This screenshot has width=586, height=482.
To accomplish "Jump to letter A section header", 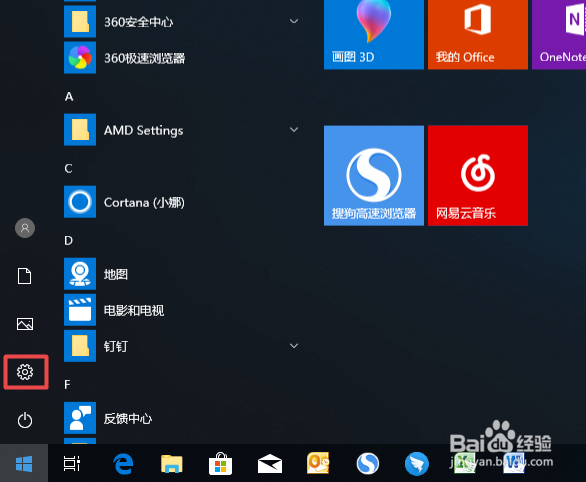I will [69, 96].
